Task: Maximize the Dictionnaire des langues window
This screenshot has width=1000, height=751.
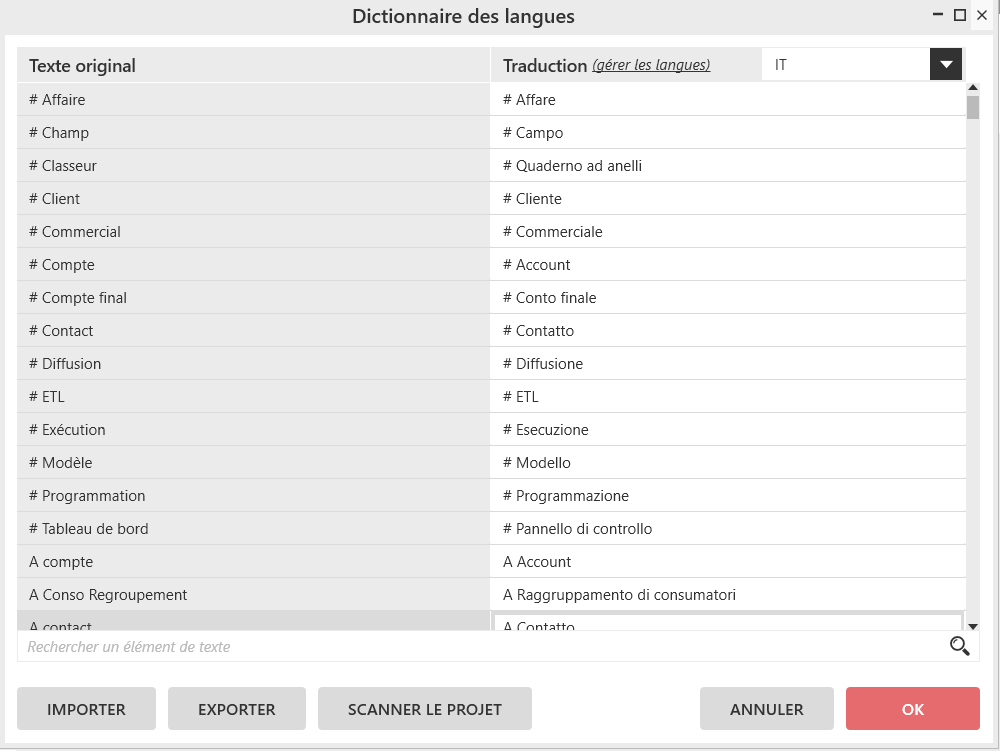Action: (x=960, y=15)
